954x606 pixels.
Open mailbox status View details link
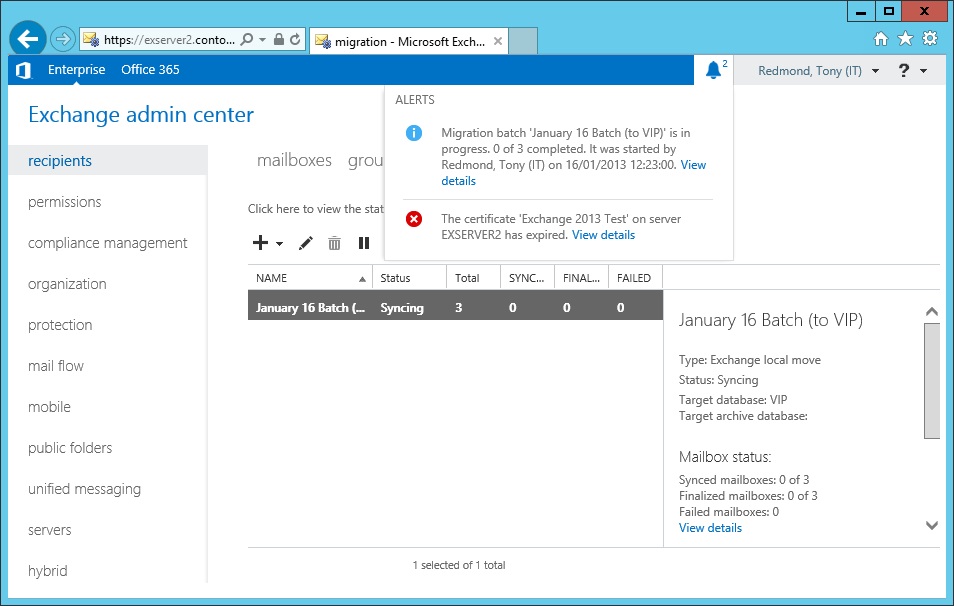(710, 527)
